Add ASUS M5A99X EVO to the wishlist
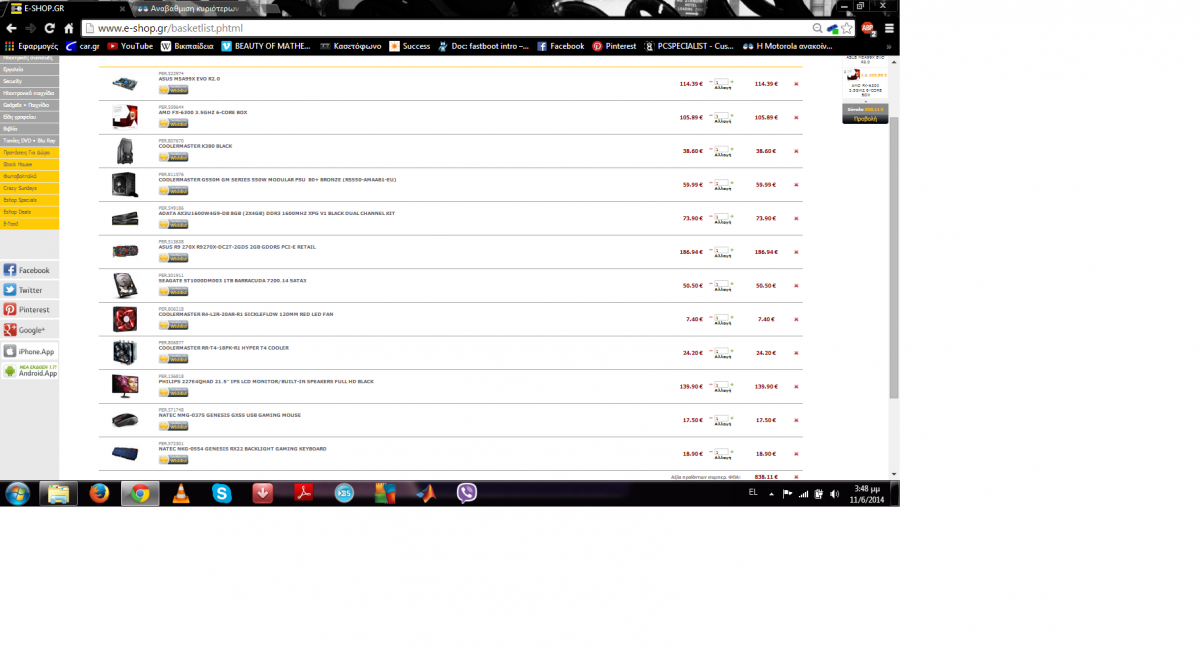This screenshot has width=1200, height=649. tap(173, 90)
